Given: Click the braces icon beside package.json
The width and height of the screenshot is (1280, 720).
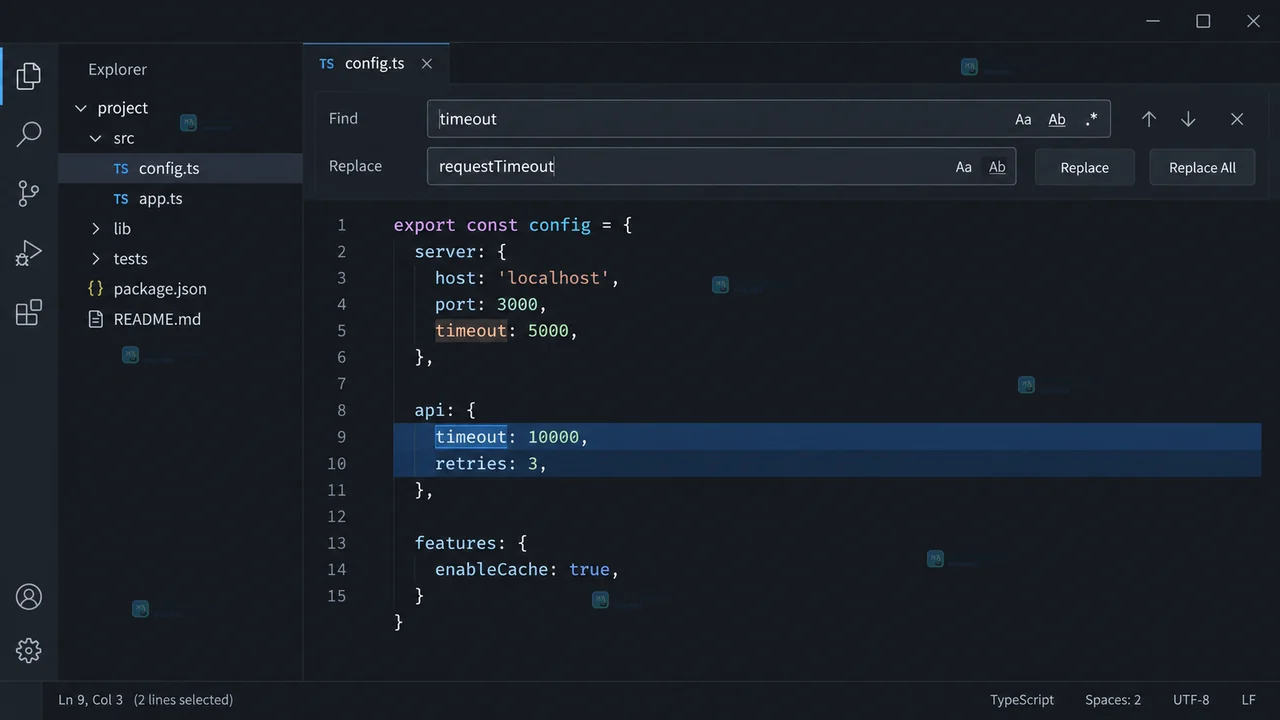Looking at the screenshot, I should [x=96, y=288].
